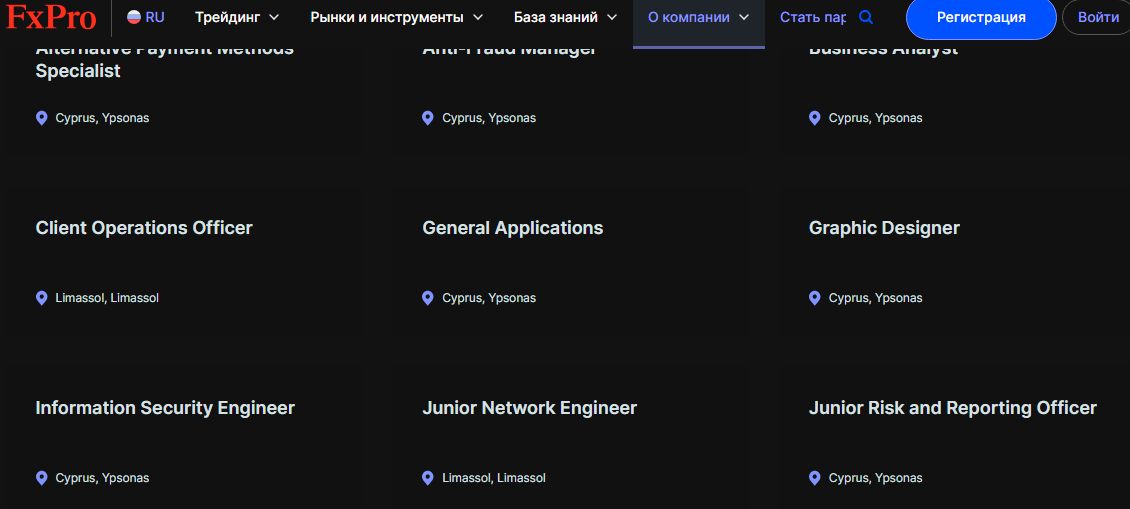Image resolution: width=1130 pixels, height=509 pixels.
Task: Open the Information Security Engineer vacancy
Action: (x=165, y=408)
